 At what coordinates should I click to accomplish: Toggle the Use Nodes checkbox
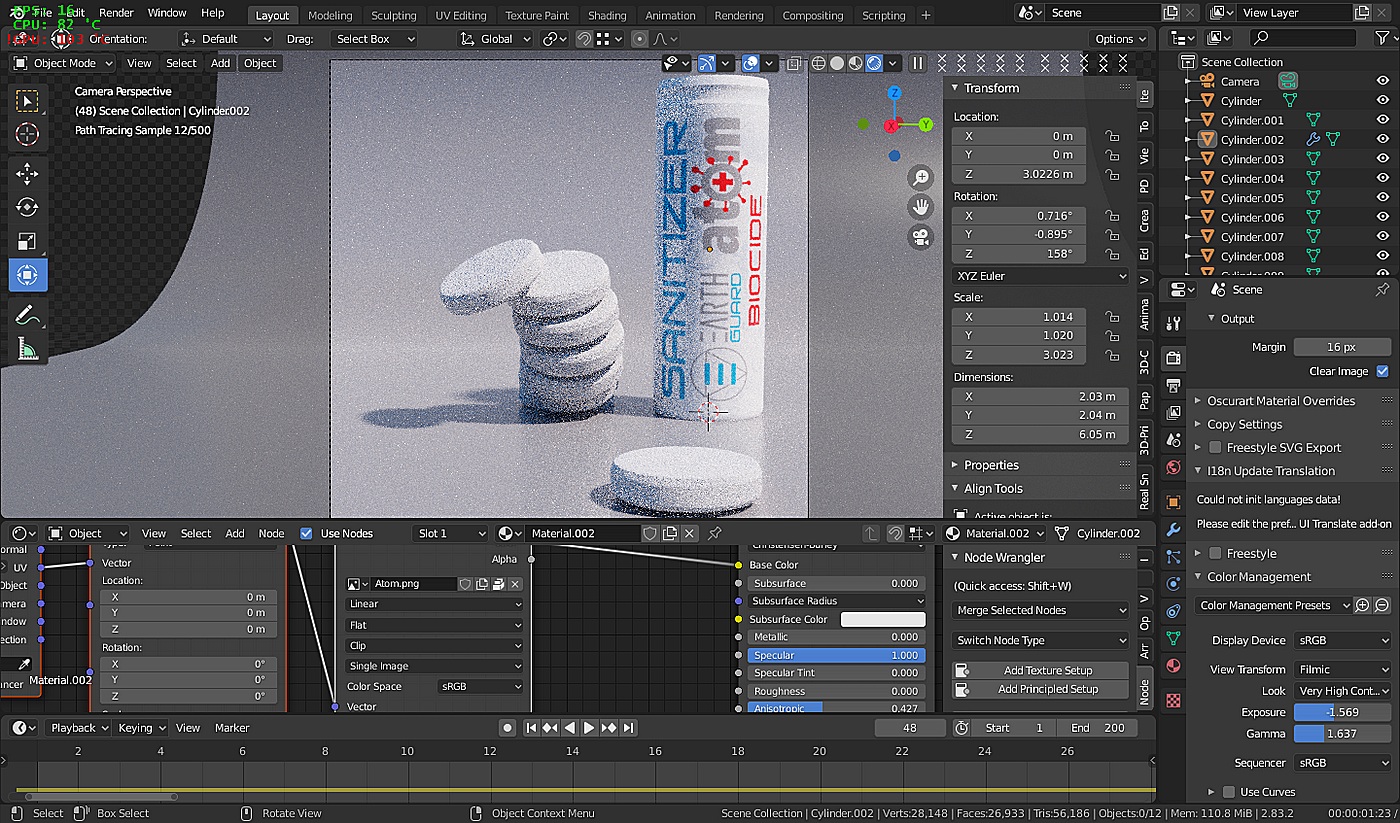[307, 533]
